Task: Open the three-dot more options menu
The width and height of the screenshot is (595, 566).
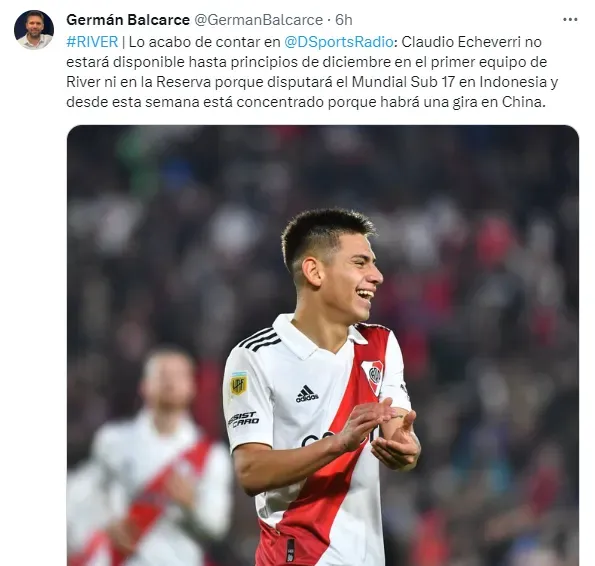Action: (570, 20)
